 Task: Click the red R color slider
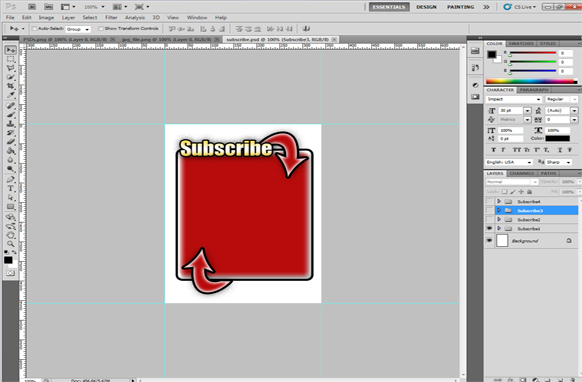(533, 53)
